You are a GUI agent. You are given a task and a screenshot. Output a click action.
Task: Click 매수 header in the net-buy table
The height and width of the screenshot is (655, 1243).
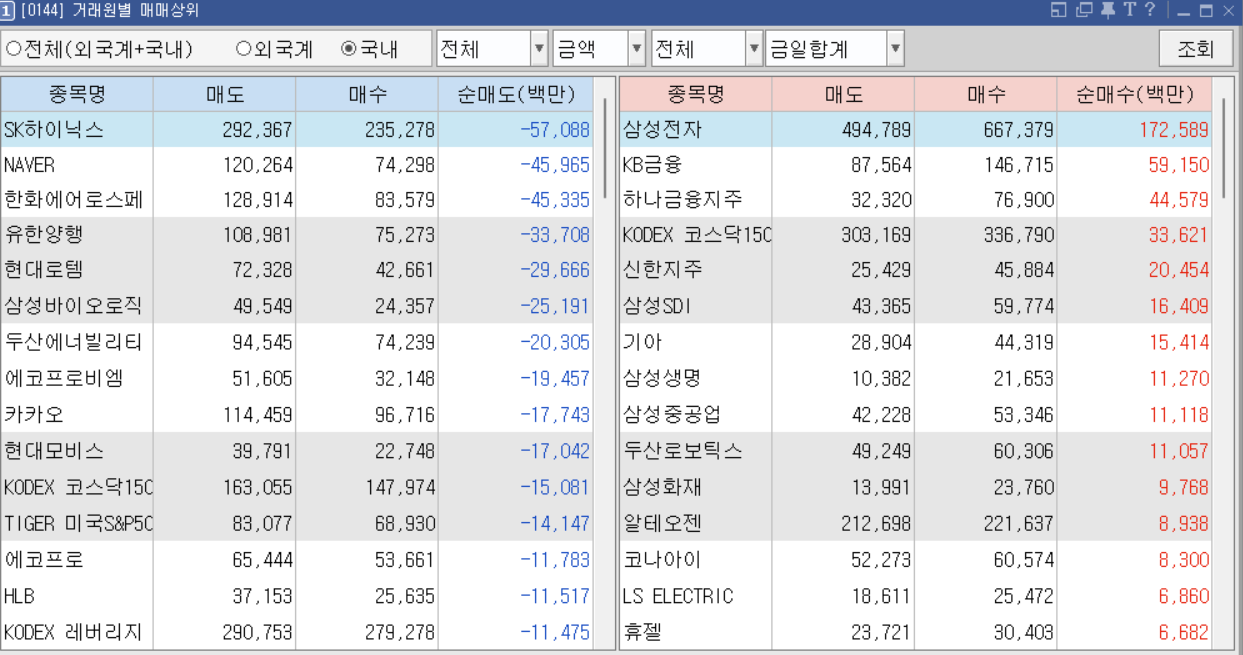986,95
